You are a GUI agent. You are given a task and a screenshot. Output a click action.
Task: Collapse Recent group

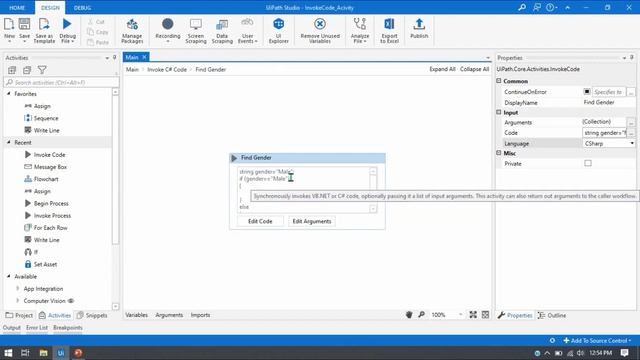pos(9,142)
